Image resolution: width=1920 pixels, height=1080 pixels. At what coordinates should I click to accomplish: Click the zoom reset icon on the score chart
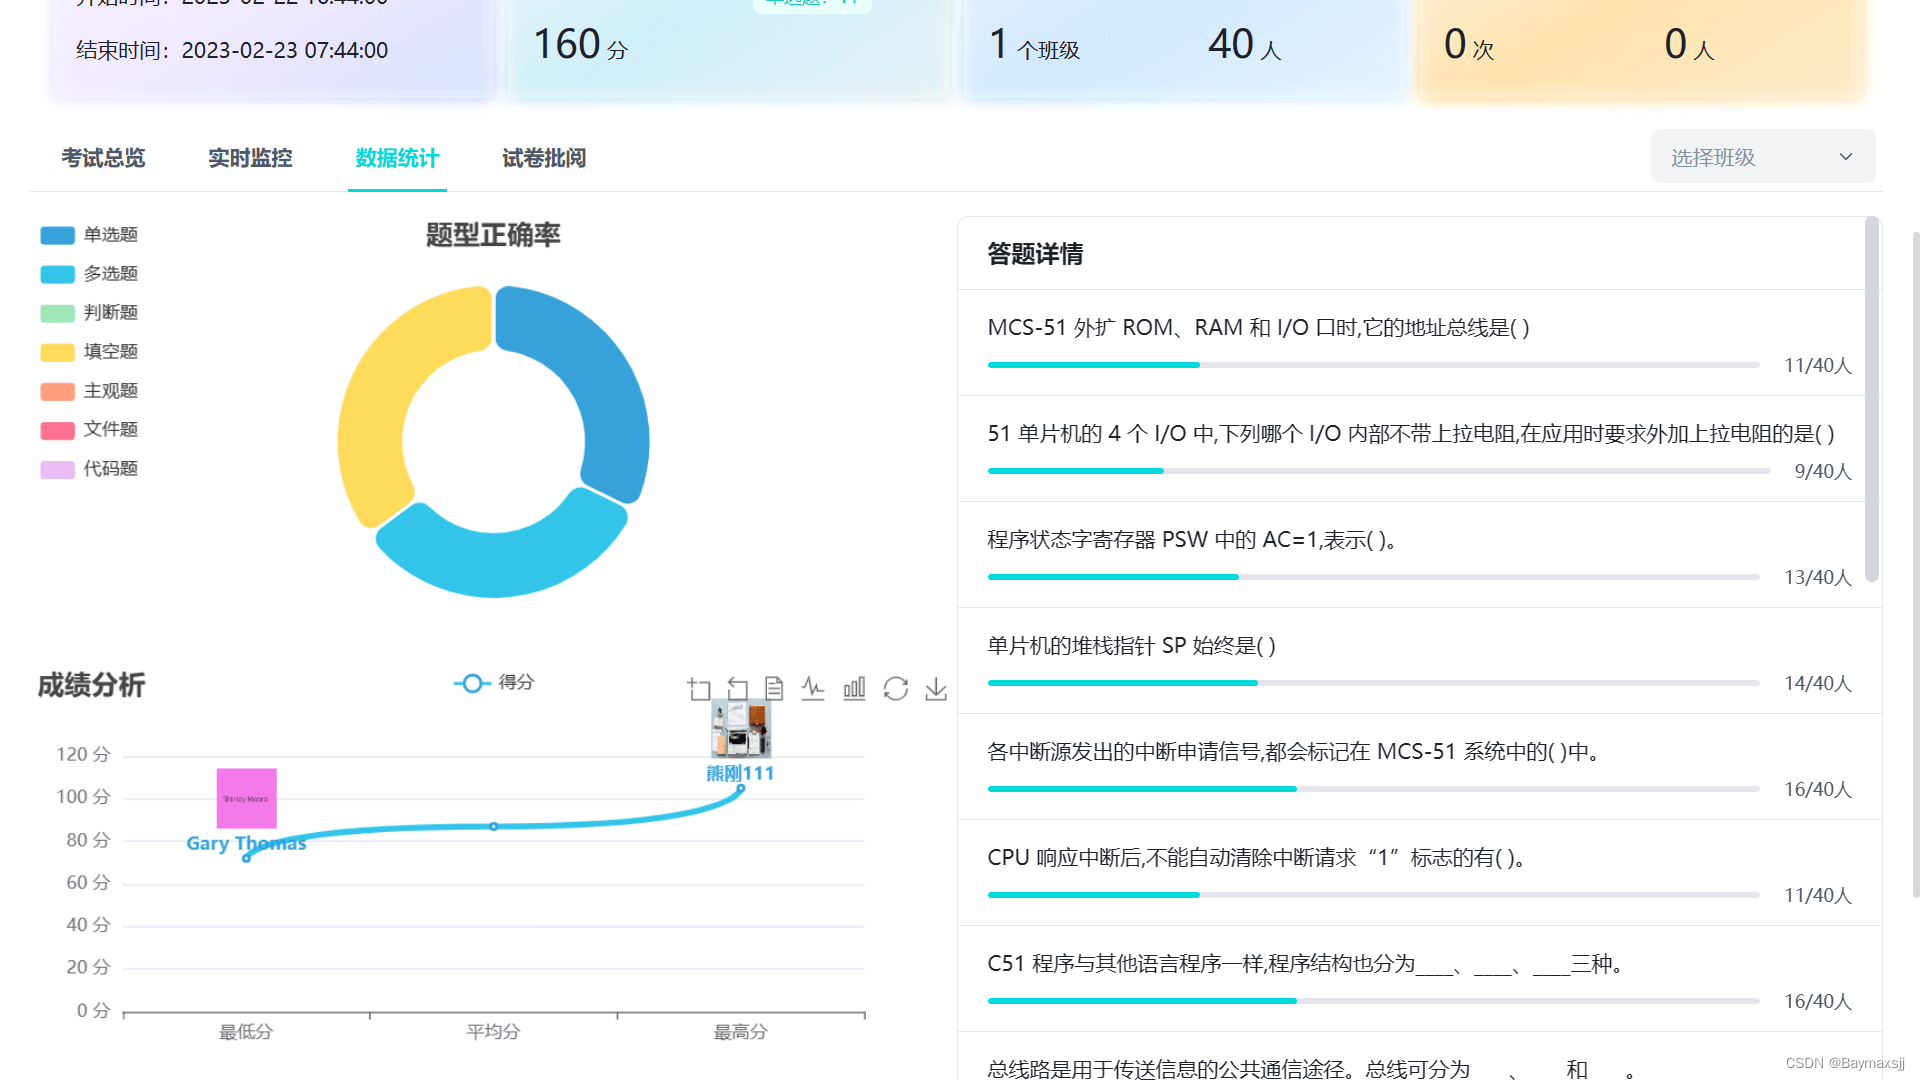[737, 688]
